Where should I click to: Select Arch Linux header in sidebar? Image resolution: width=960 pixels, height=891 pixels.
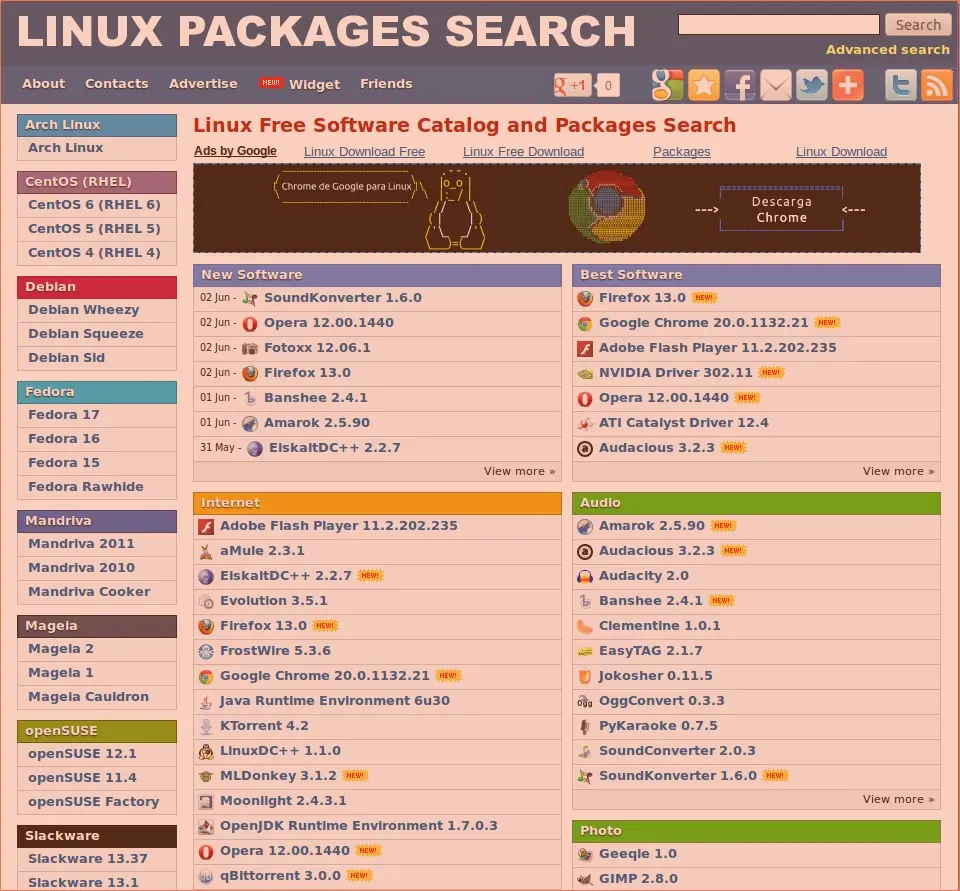point(97,125)
